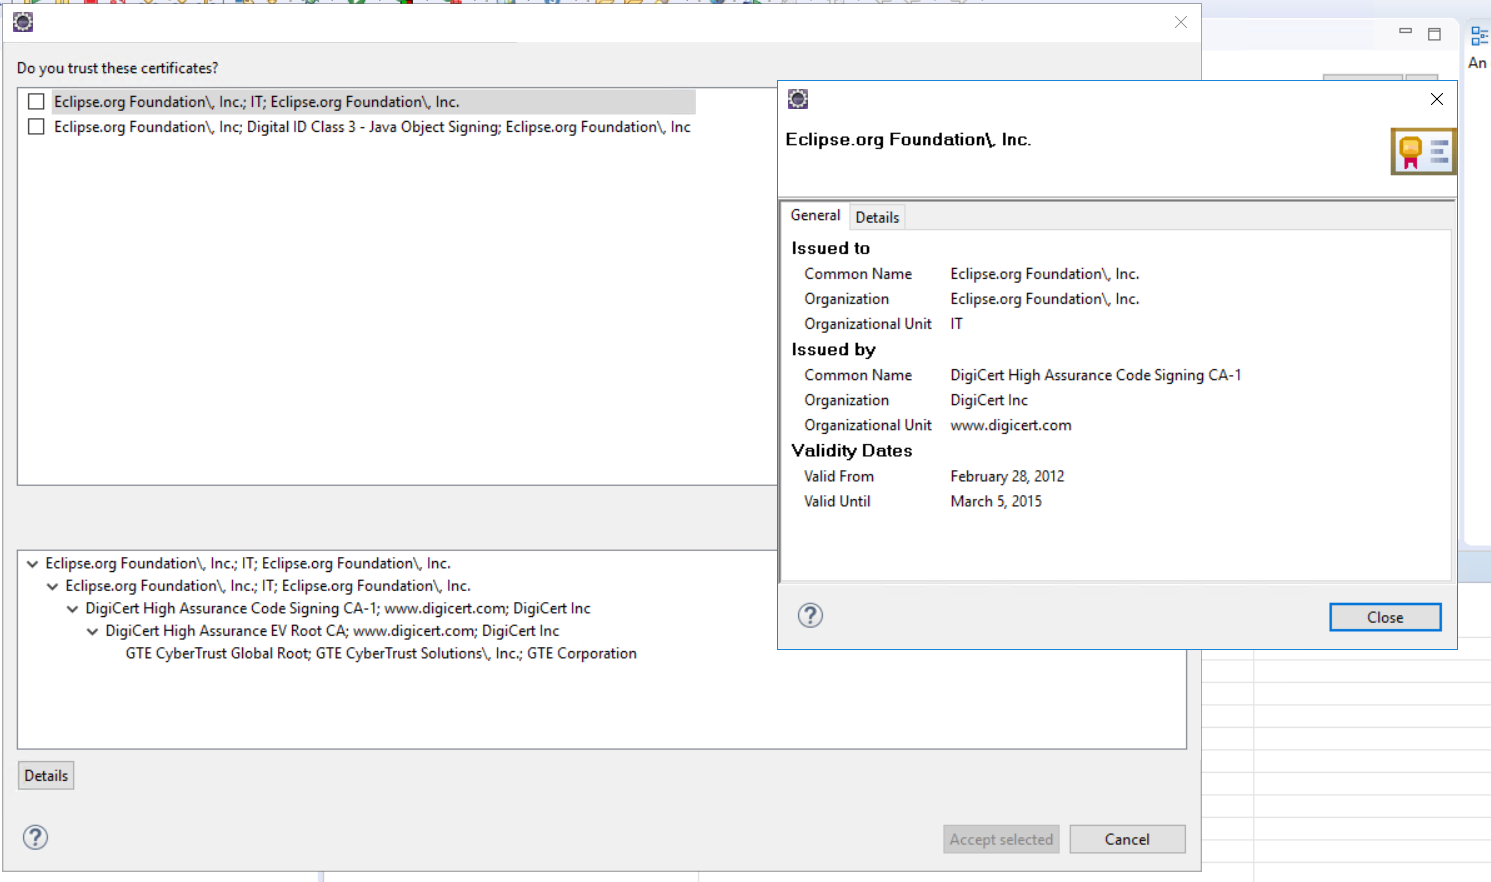Screen dimensions: 1491x882
Task: Click the Outline view icon in background window
Action: pyautogui.click(x=1479, y=37)
